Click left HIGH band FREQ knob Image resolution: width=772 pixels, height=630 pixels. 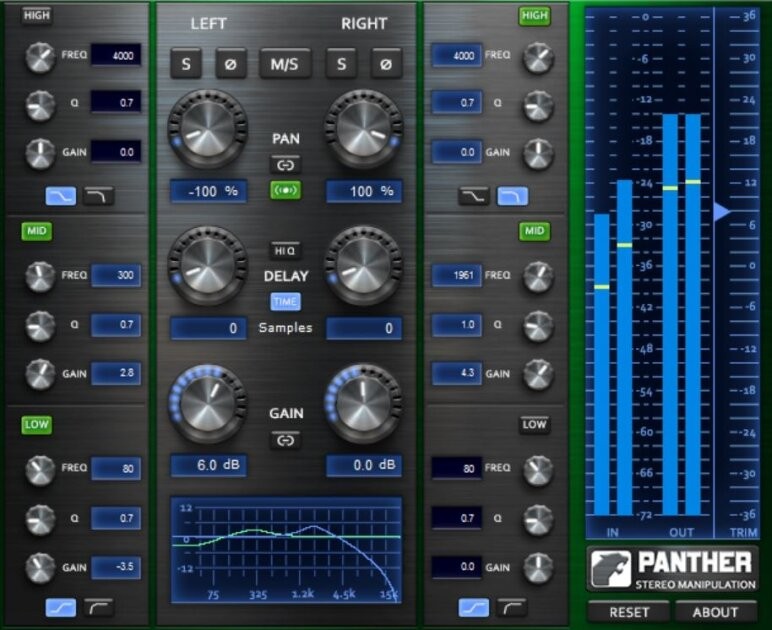pyautogui.click(x=40, y=57)
